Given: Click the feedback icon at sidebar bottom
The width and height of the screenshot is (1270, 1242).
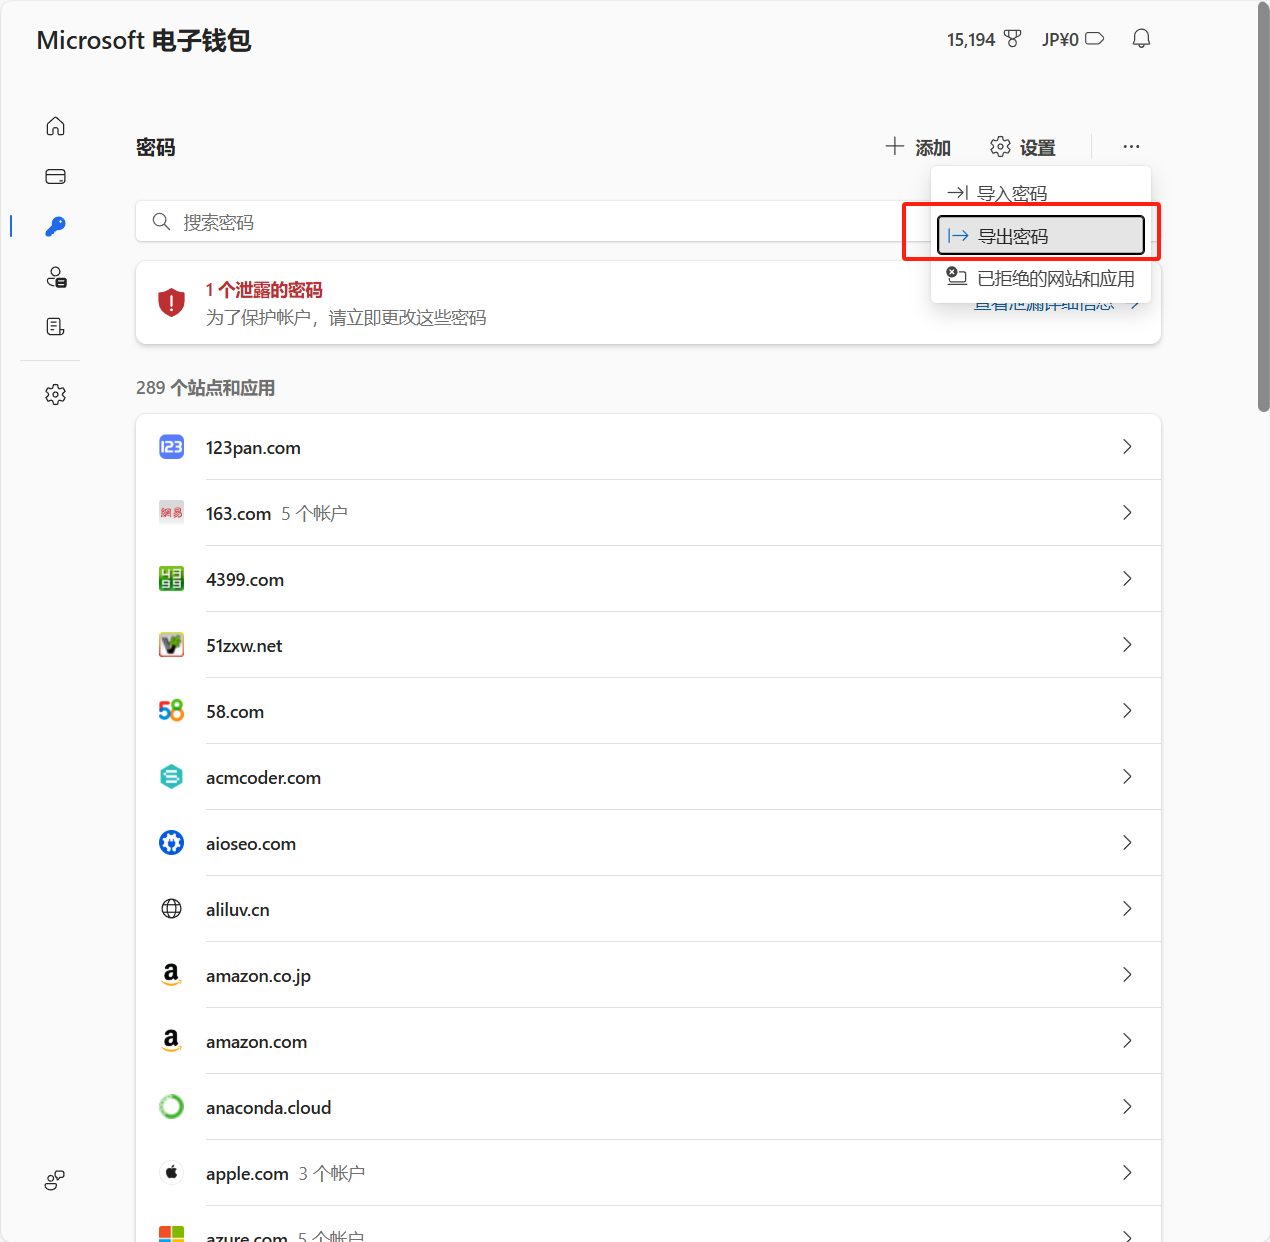Looking at the screenshot, I should 55,1181.
